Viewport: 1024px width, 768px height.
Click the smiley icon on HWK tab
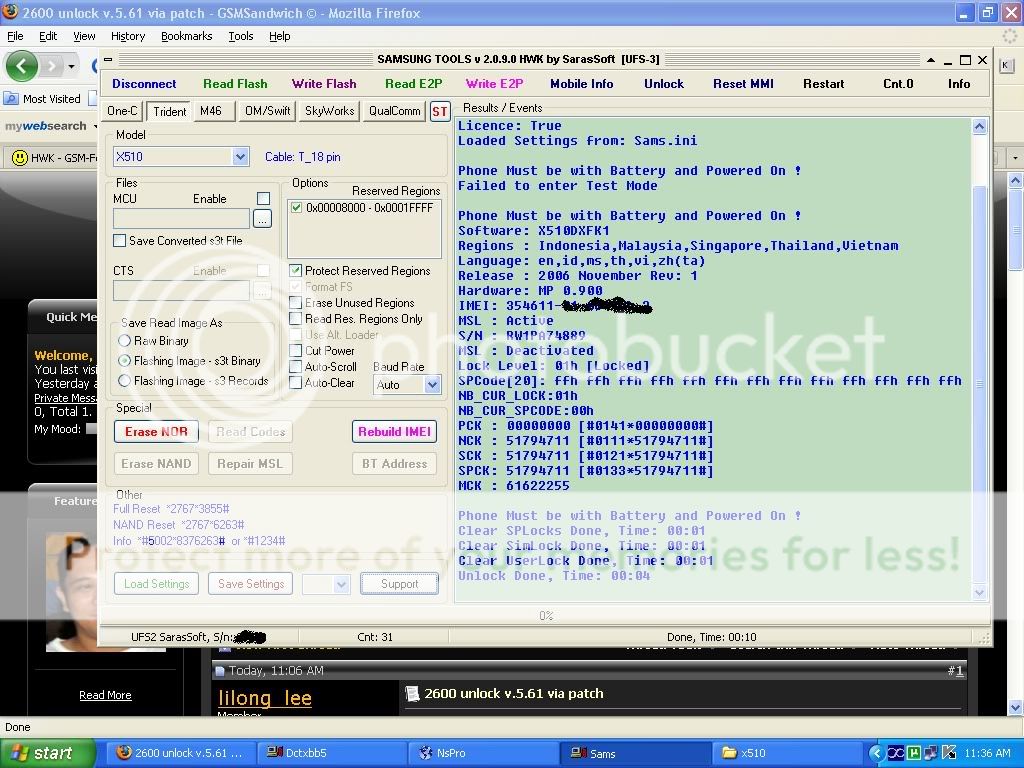click(20, 157)
